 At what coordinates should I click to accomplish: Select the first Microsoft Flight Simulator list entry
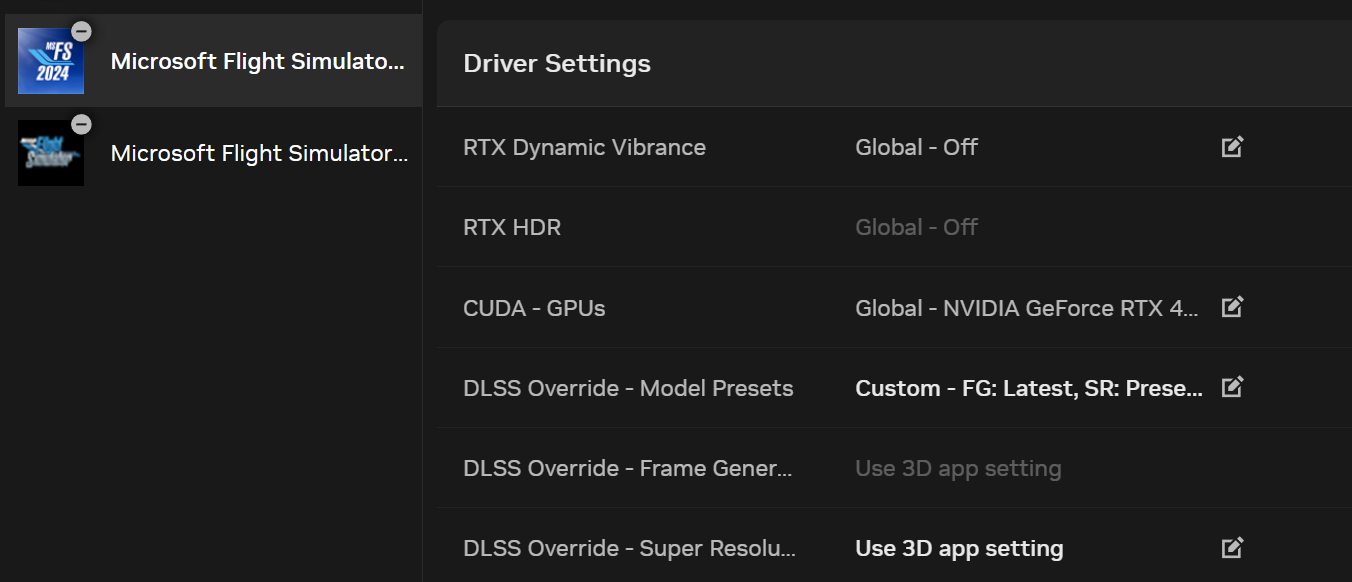[x=257, y=62]
